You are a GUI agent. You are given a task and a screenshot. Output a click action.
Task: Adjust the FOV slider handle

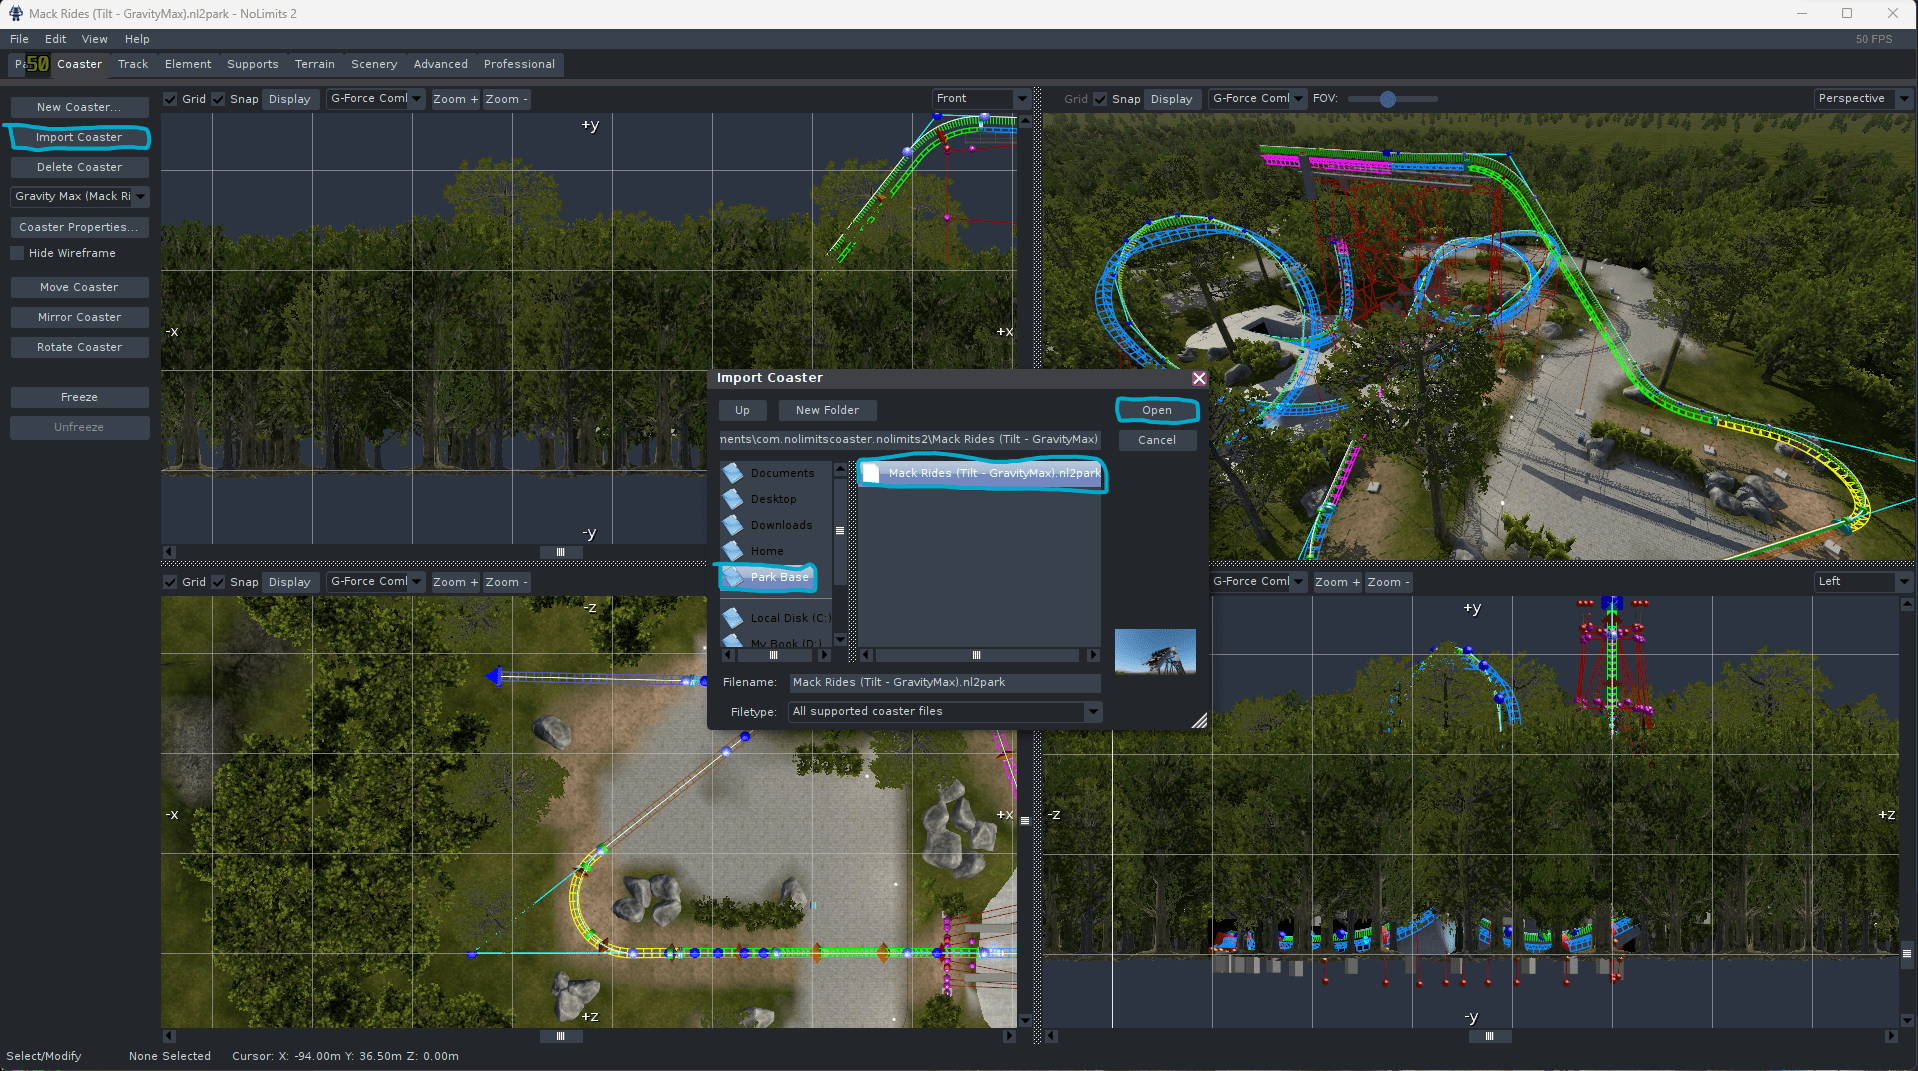click(x=1387, y=99)
